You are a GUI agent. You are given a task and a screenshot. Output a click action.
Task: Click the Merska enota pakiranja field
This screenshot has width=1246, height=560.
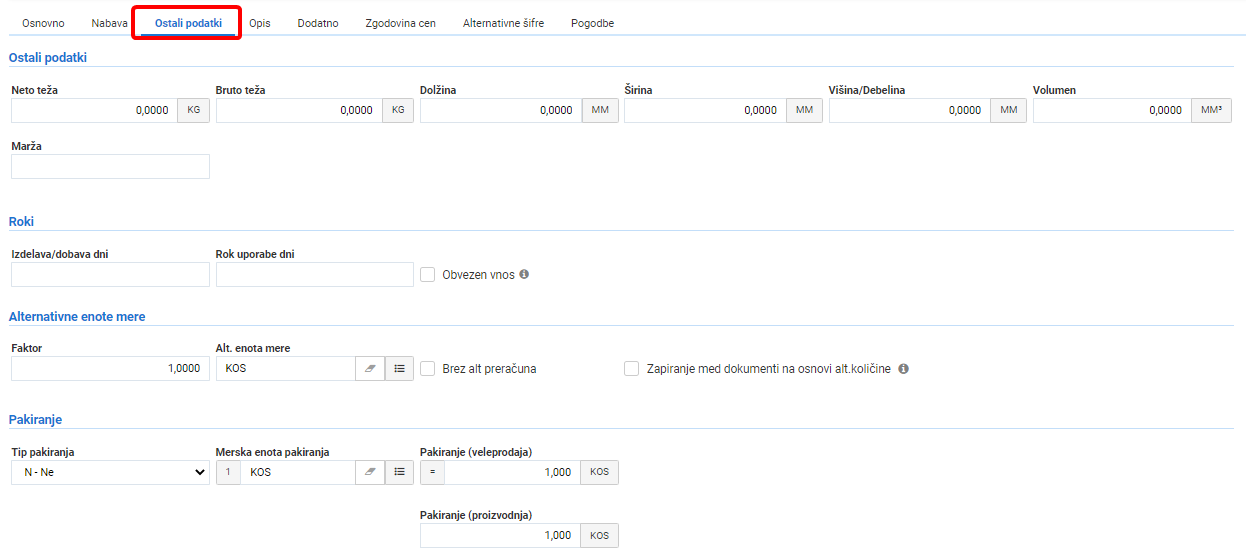pos(298,472)
